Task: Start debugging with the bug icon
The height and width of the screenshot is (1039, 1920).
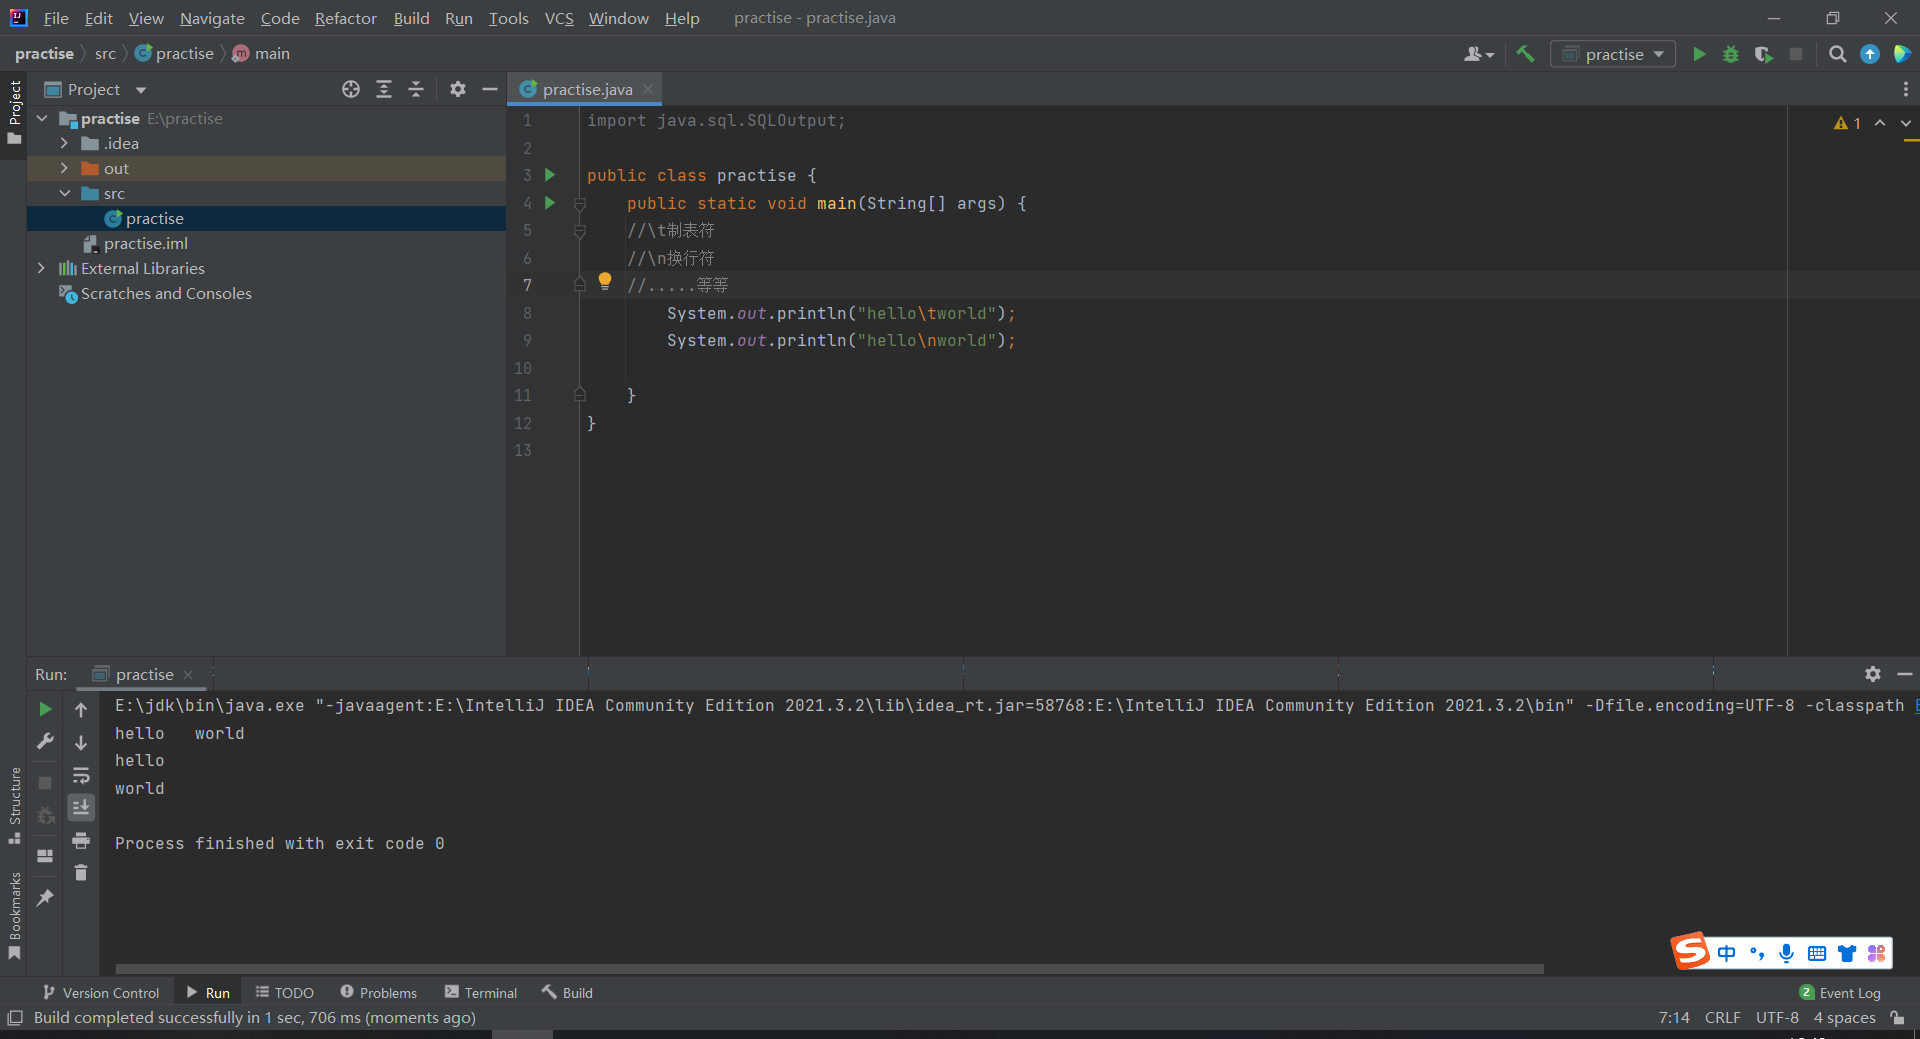Action: click(x=1731, y=54)
